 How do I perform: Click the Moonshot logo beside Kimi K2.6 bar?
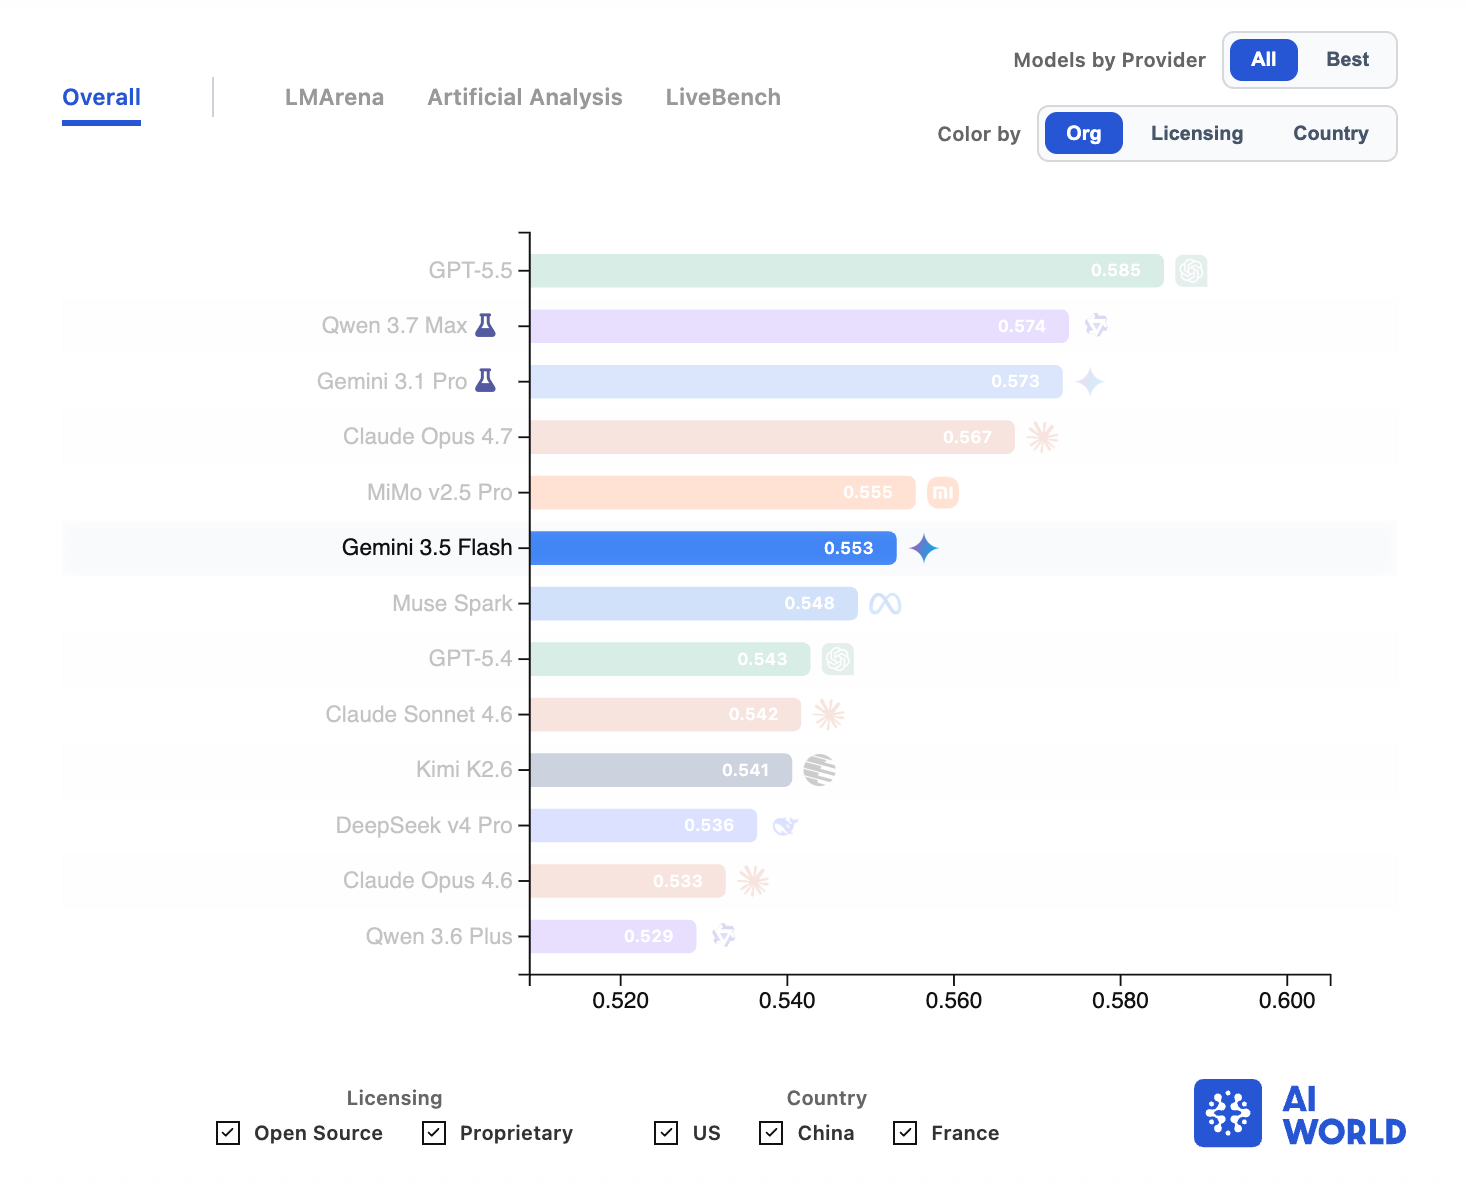[x=819, y=770]
